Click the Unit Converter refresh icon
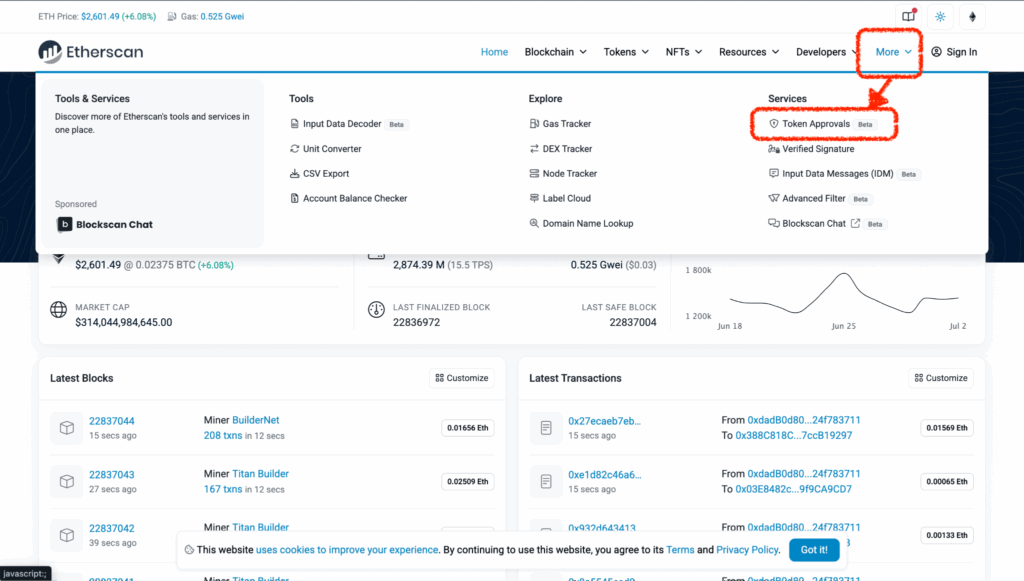1024x581 pixels. tap(295, 149)
